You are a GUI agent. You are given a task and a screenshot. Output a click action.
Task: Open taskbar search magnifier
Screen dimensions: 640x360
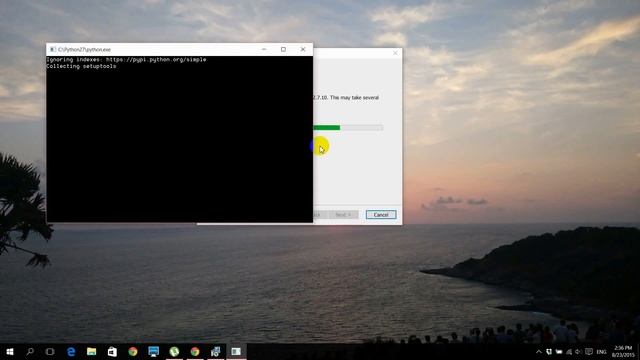point(30,351)
